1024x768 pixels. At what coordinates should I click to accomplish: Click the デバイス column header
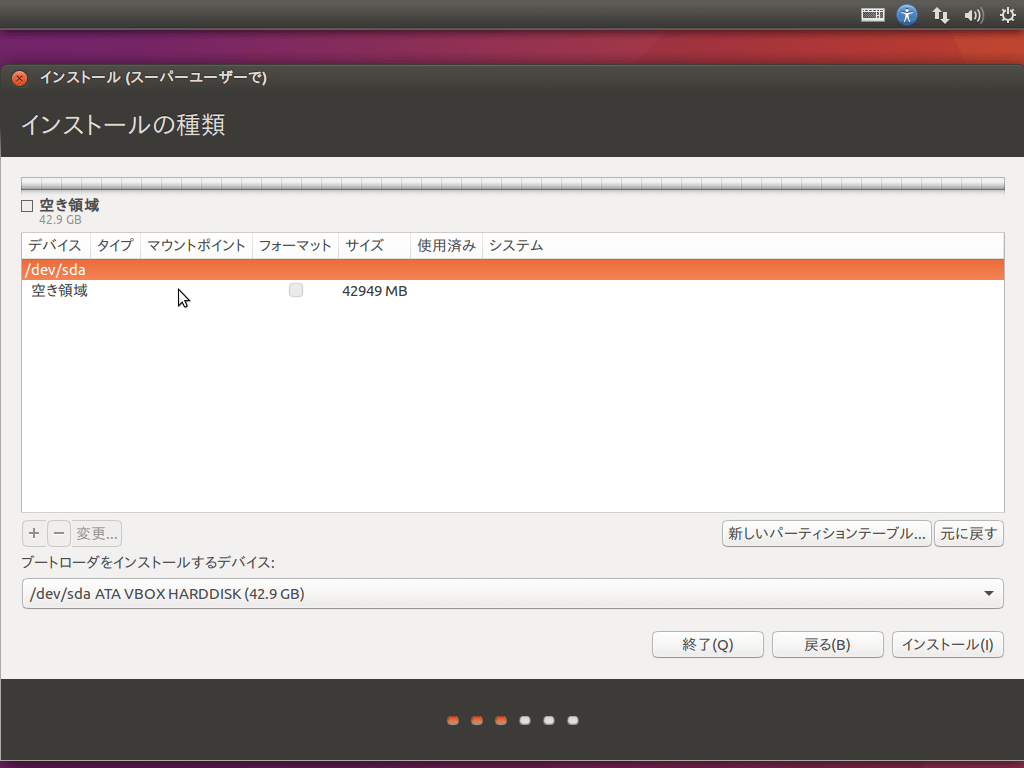[x=55, y=246]
